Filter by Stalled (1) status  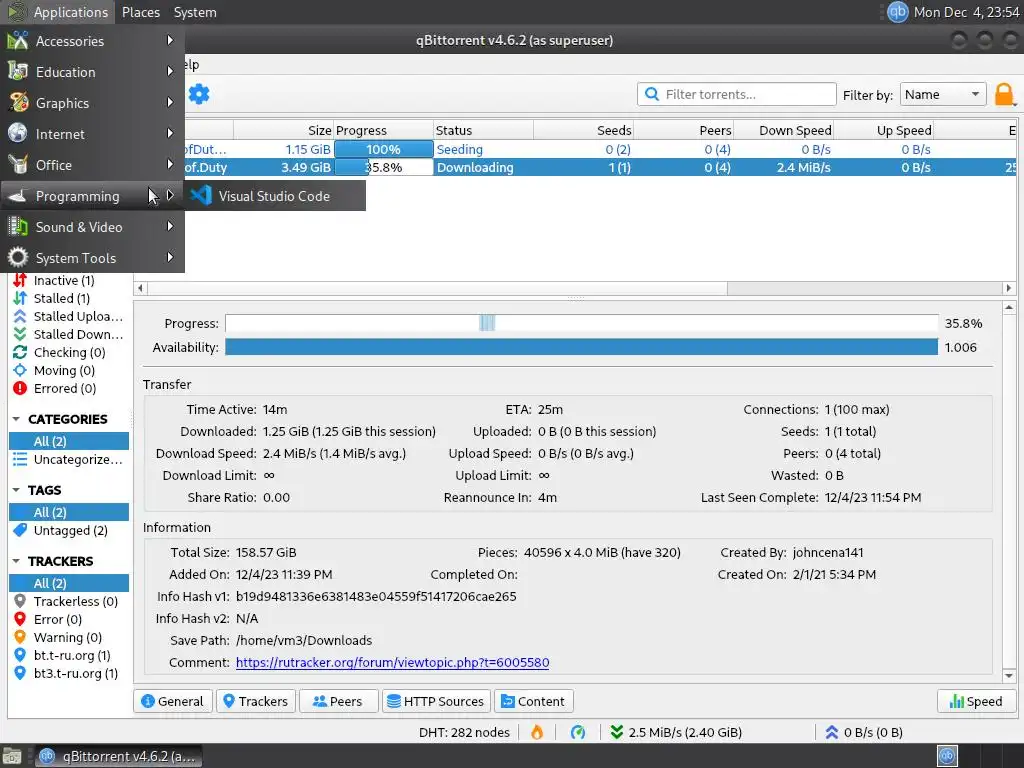pyautogui.click(x=62, y=298)
